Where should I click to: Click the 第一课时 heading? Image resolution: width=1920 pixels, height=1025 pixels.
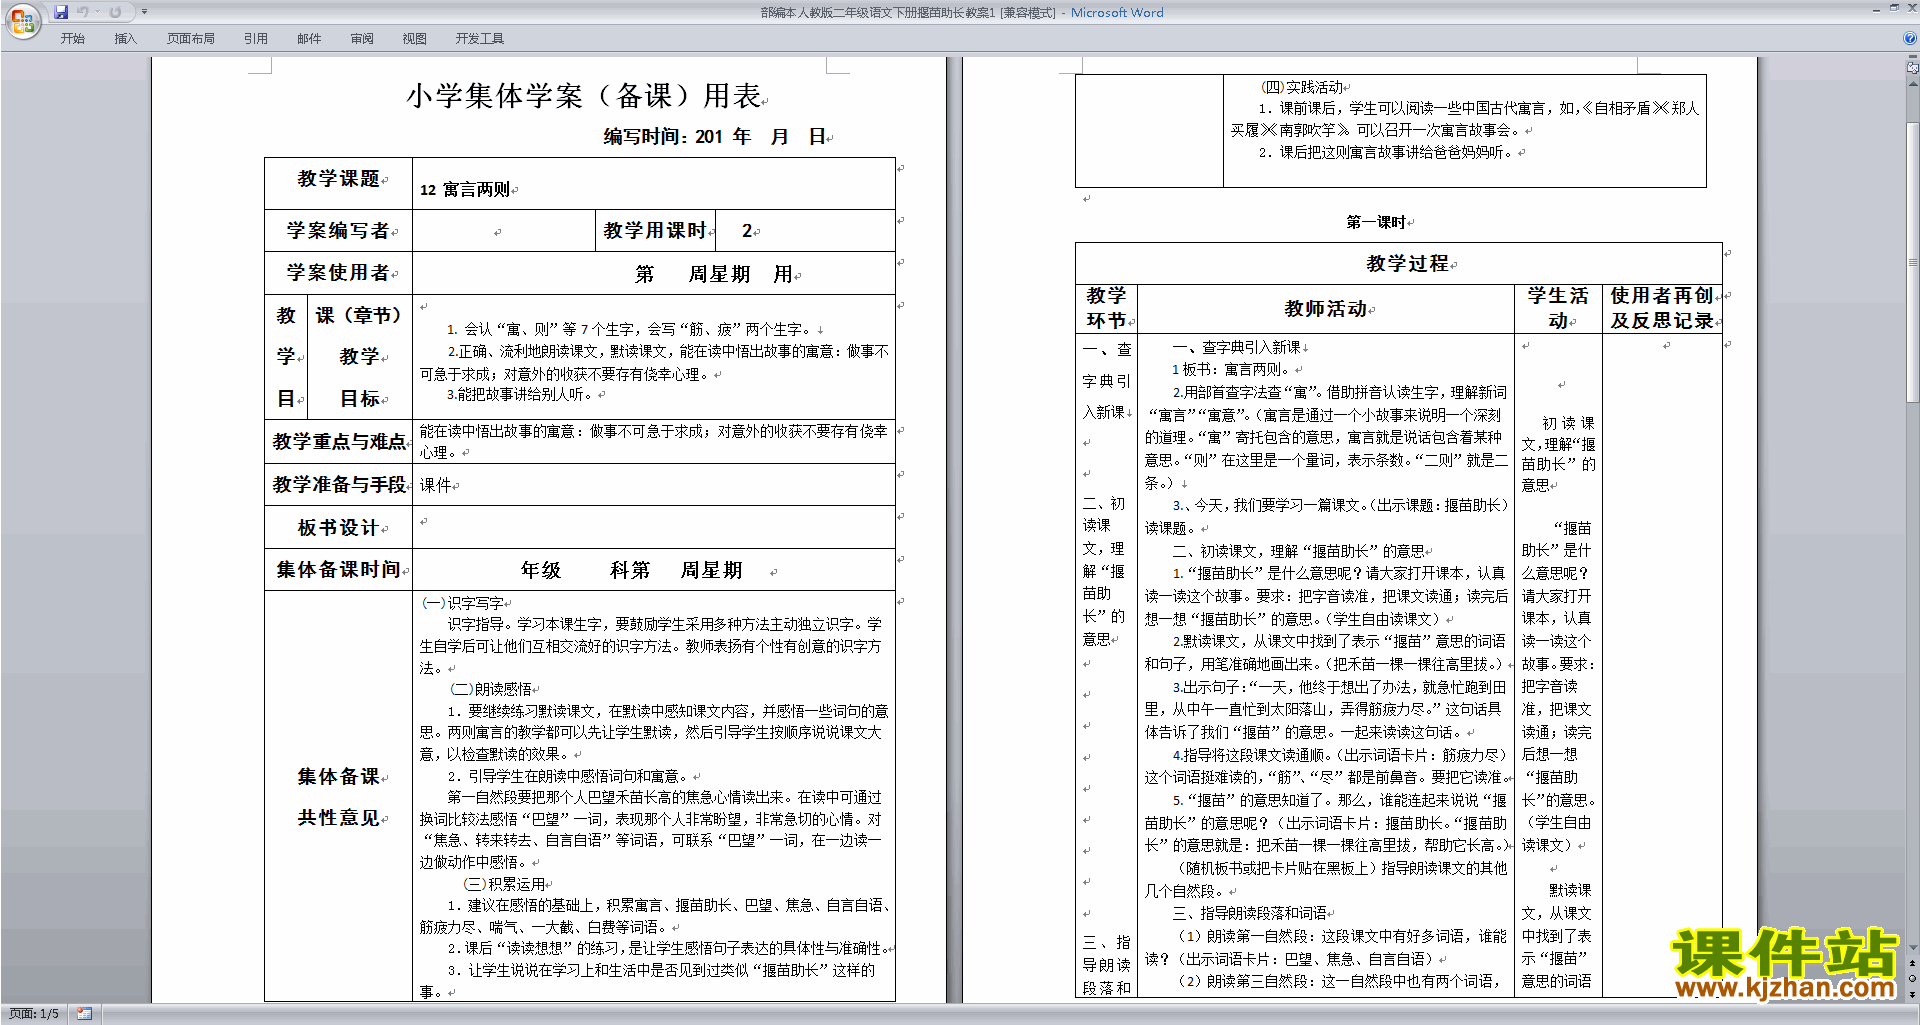tap(1376, 222)
